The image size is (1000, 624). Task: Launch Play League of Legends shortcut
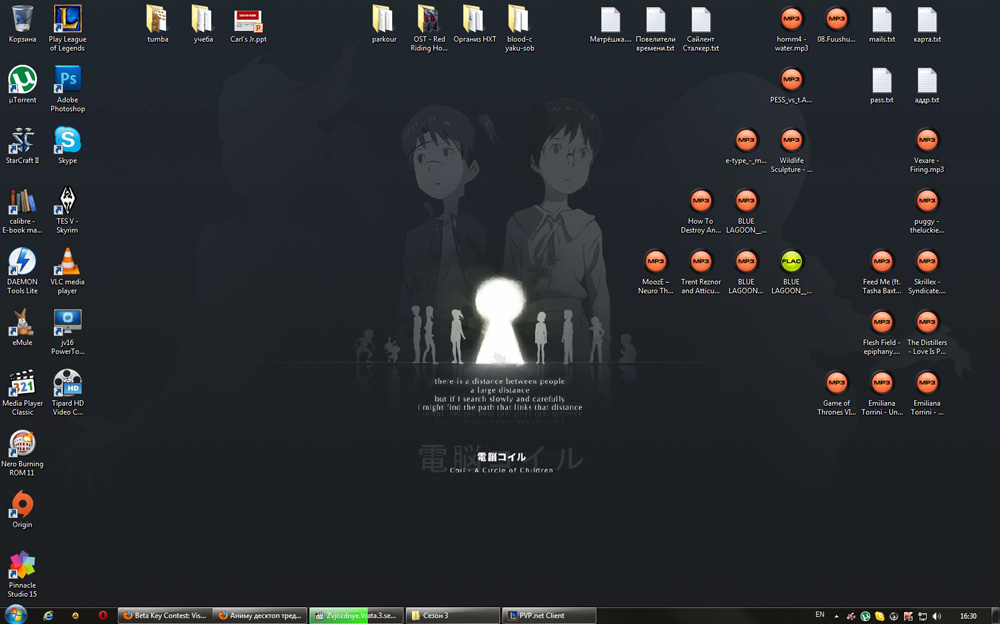click(x=67, y=28)
